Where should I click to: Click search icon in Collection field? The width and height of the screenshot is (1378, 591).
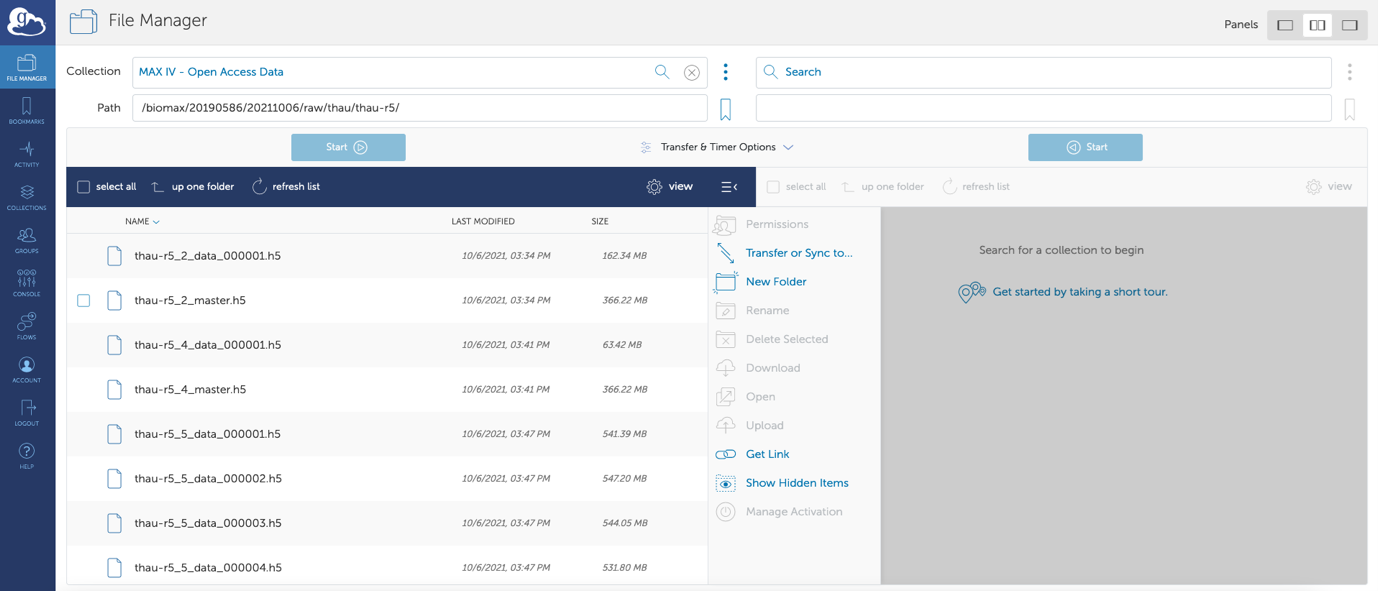[661, 72]
